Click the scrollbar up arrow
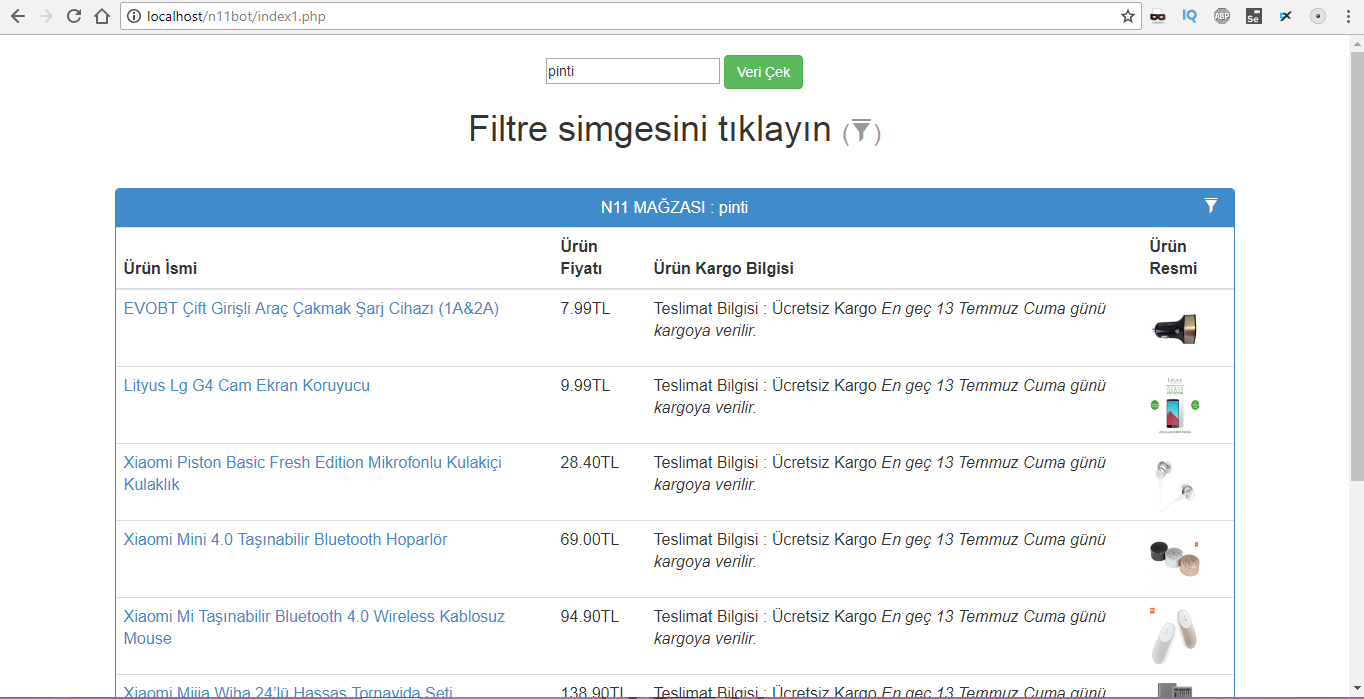 point(1356,42)
